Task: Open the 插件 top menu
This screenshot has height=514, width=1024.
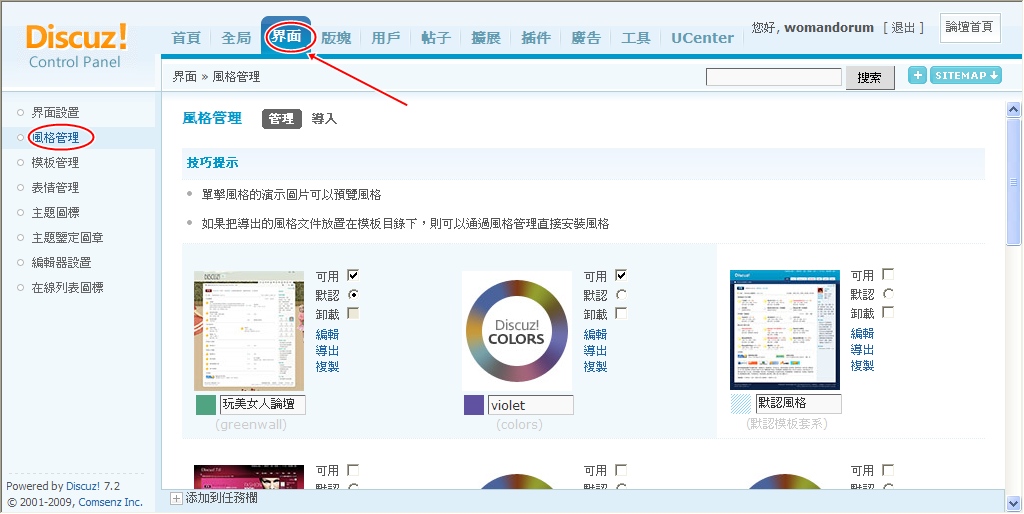Action: [536, 38]
